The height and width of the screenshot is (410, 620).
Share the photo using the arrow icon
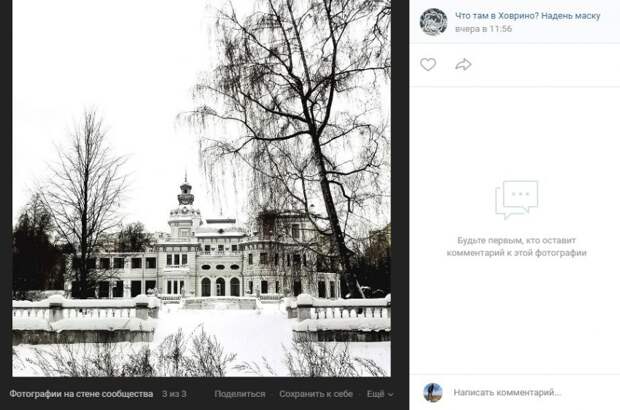(x=463, y=64)
